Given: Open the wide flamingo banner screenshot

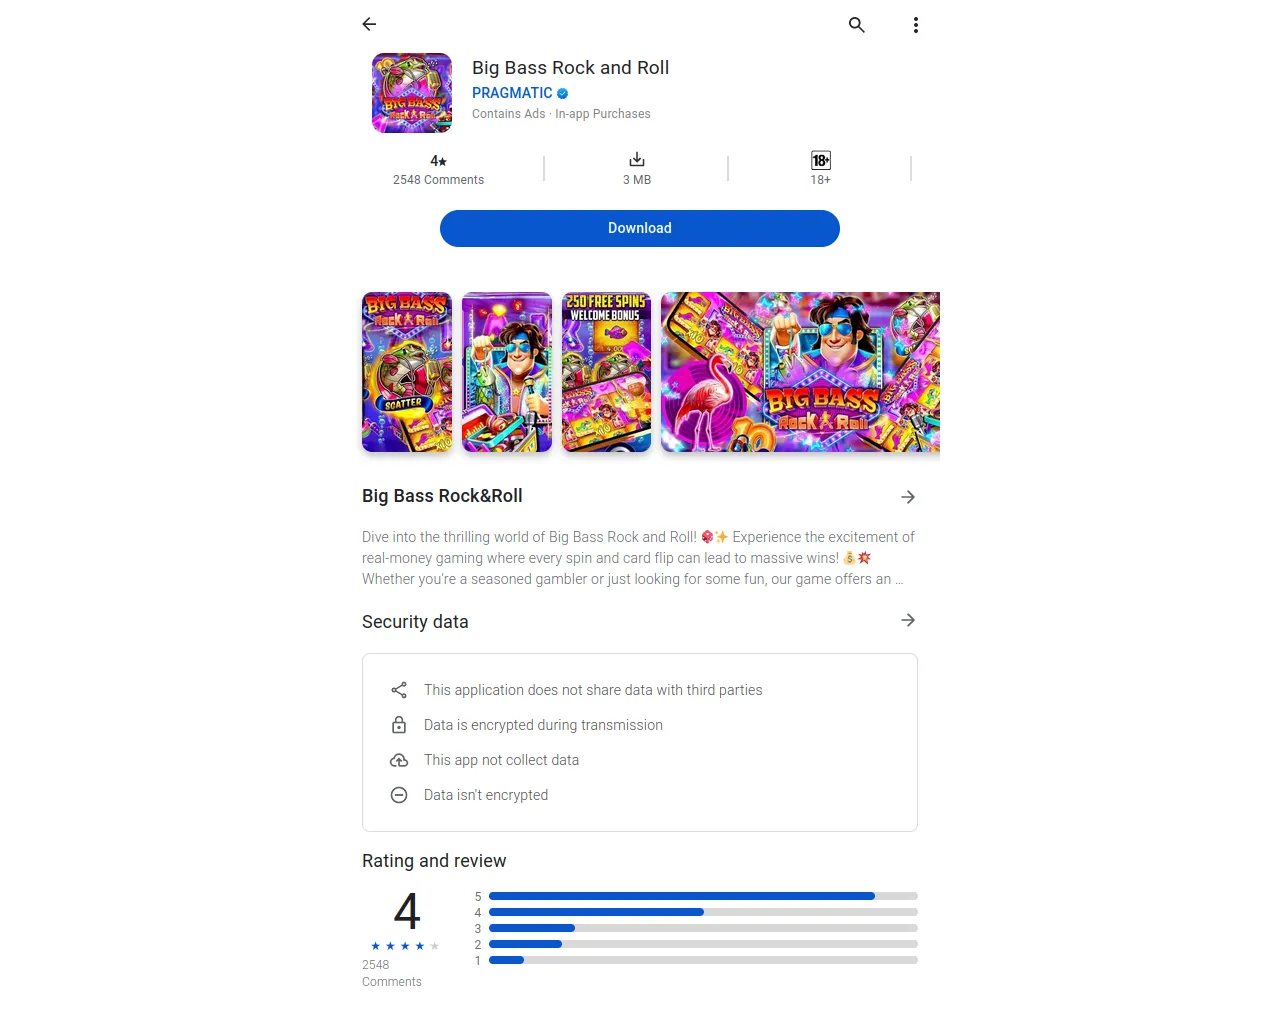Looking at the screenshot, I should pos(801,372).
